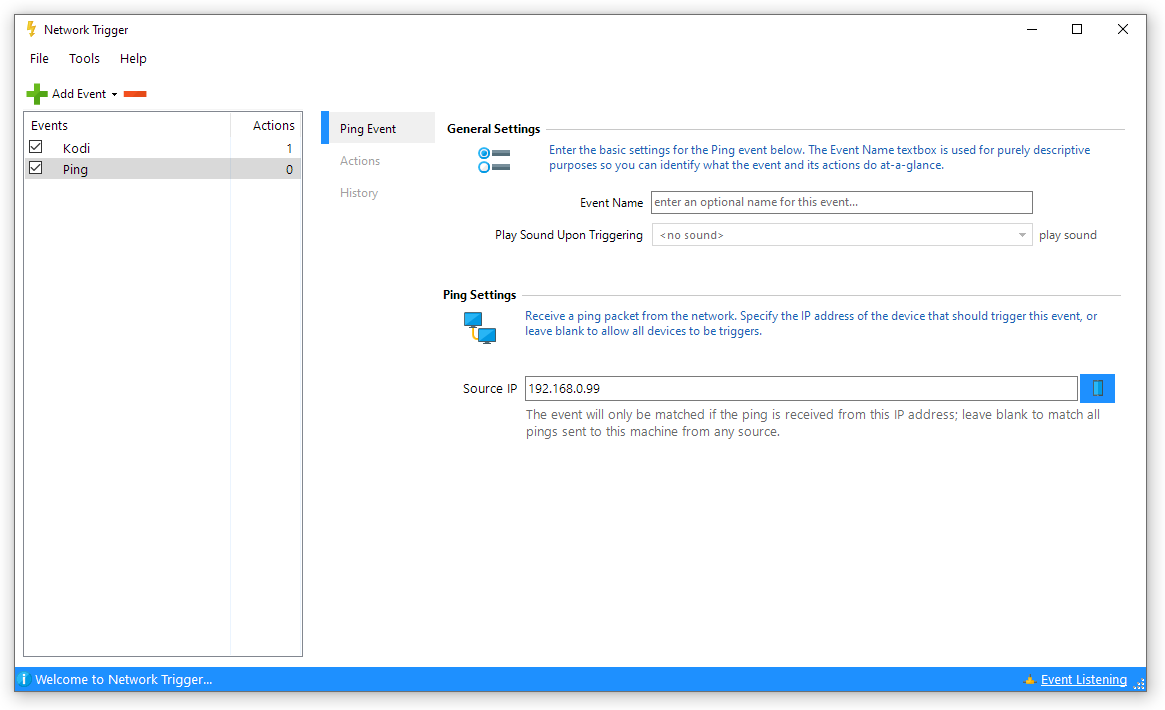Click the Event Listening link
The image size is (1165, 710).
click(1083, 680)
